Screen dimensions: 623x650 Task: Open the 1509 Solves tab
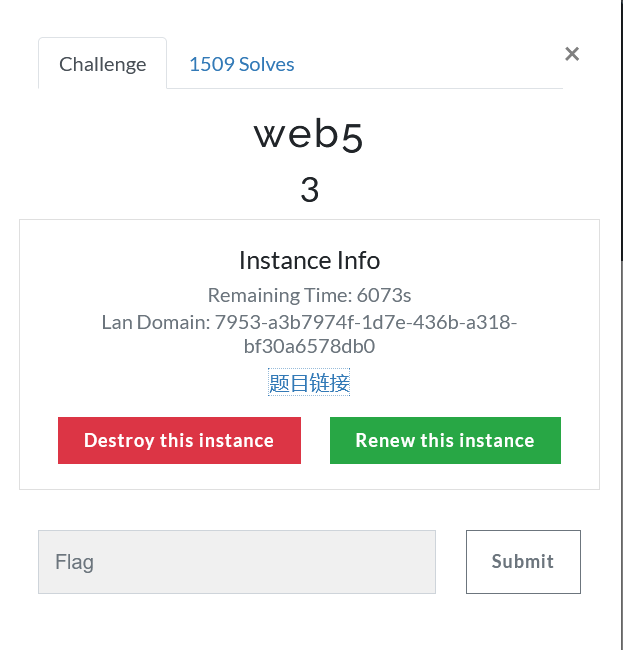click(242, 64)
